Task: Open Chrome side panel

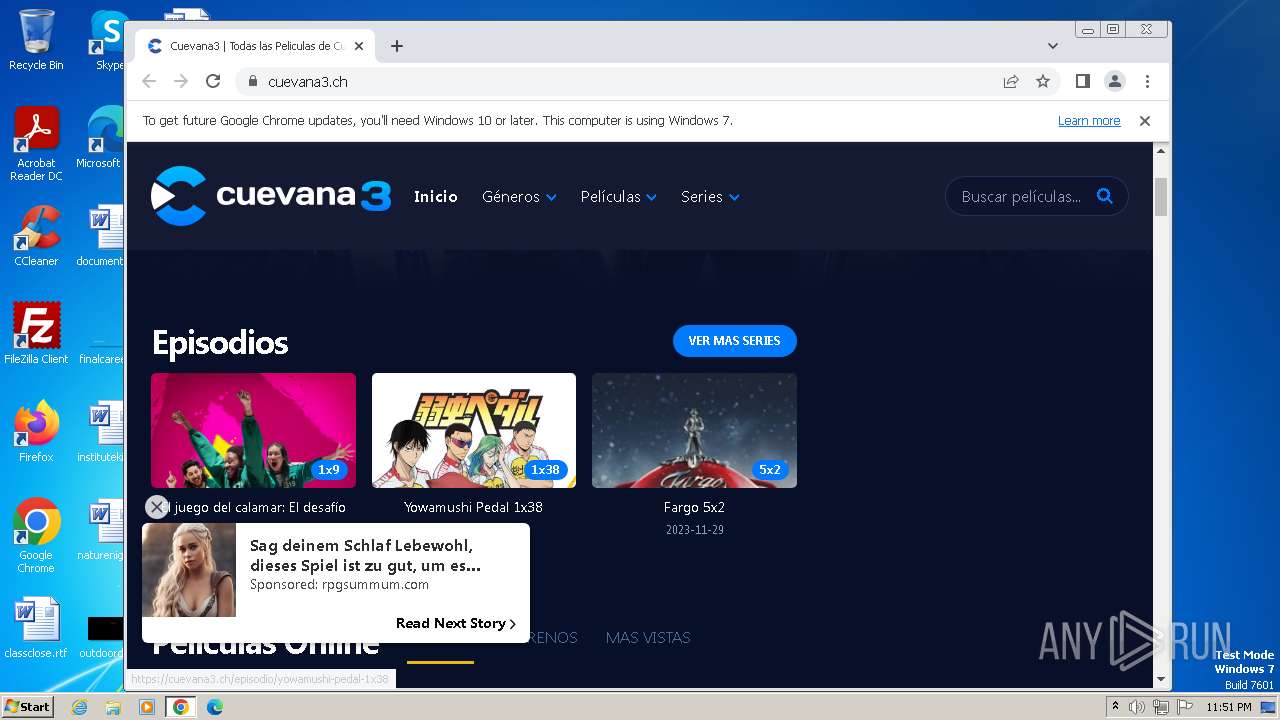Action: tap(1082, 82)
